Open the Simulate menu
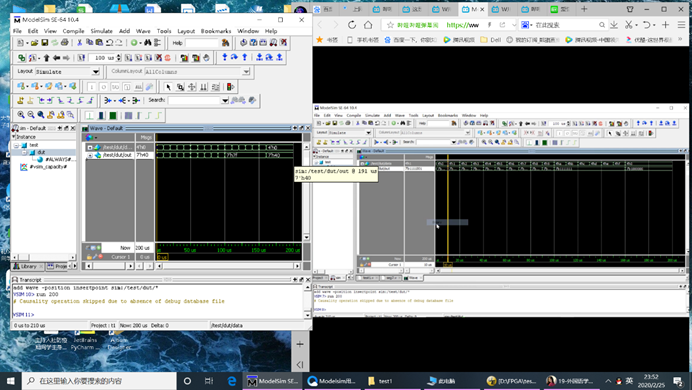 [x=101, y=31]
